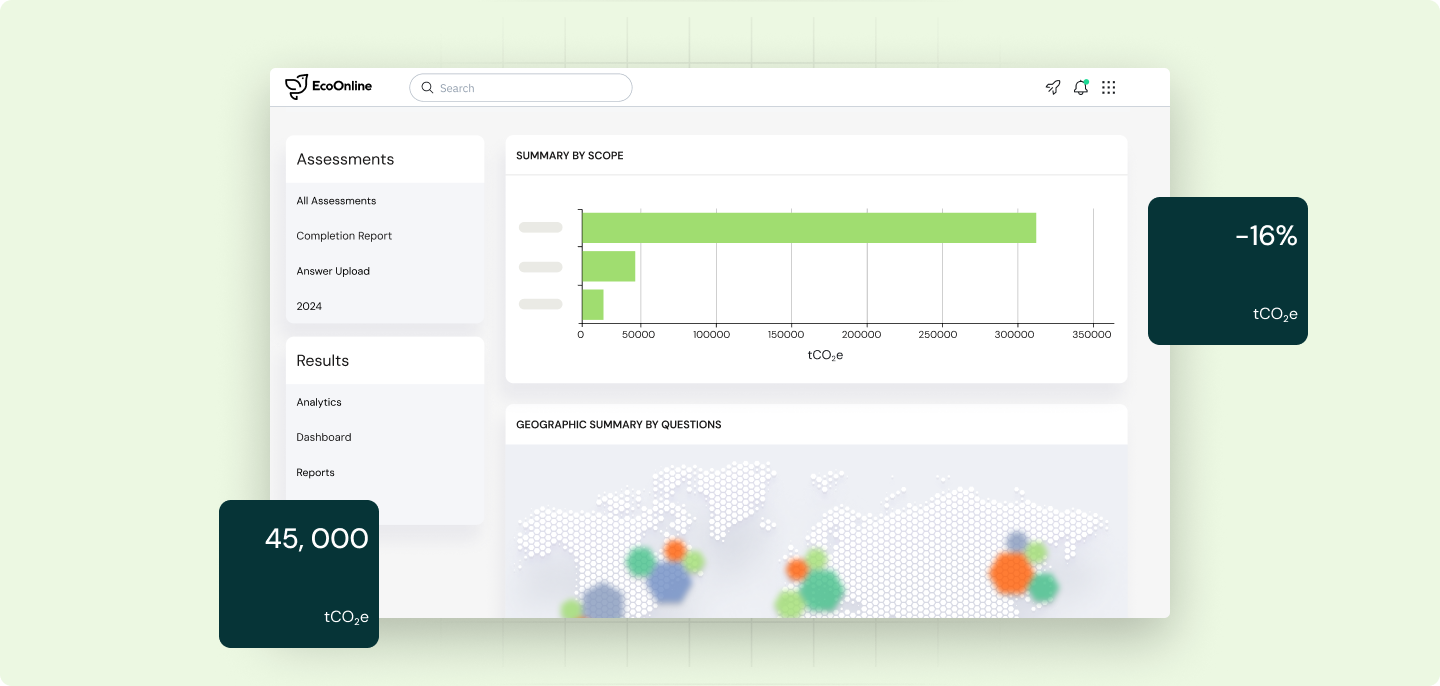Screen dimensions: 1440x686
Task: Click the send/rocket icon in top bar
Action: click(x=1052, y=88)
